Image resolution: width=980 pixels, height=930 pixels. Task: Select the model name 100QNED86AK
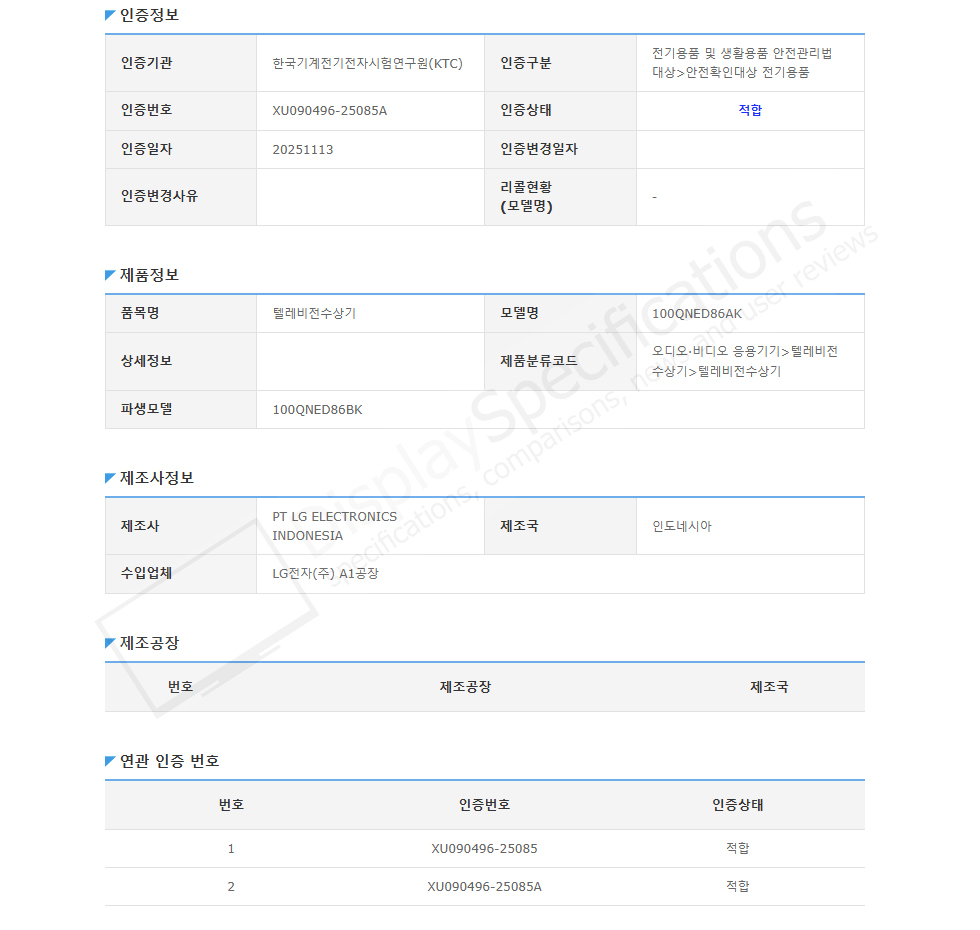pos(697,313)
